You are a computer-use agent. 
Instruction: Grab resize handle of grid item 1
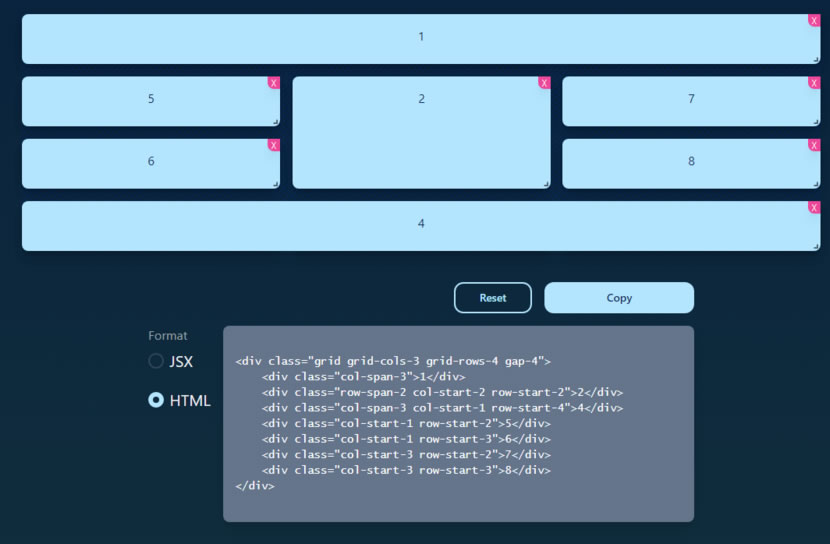pos(816,59)
